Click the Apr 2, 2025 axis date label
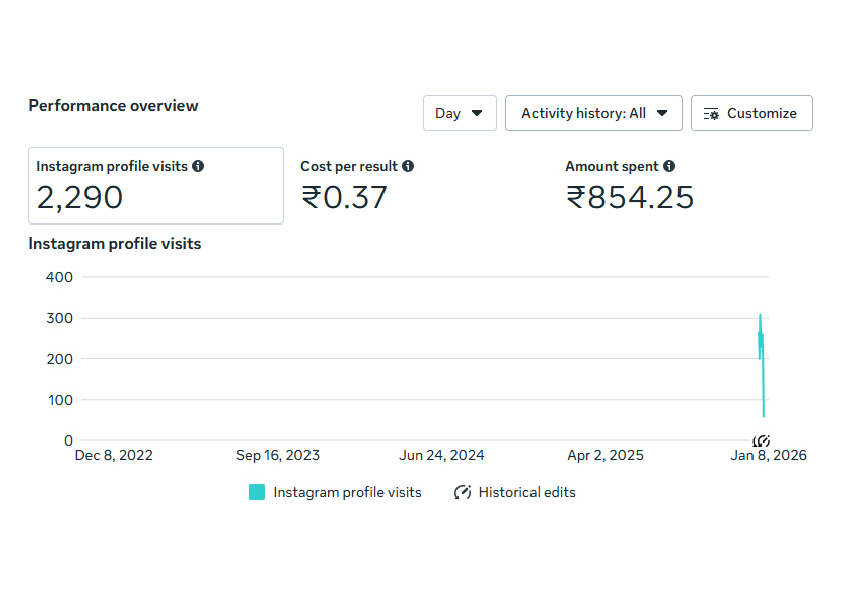 pos(606,456)
